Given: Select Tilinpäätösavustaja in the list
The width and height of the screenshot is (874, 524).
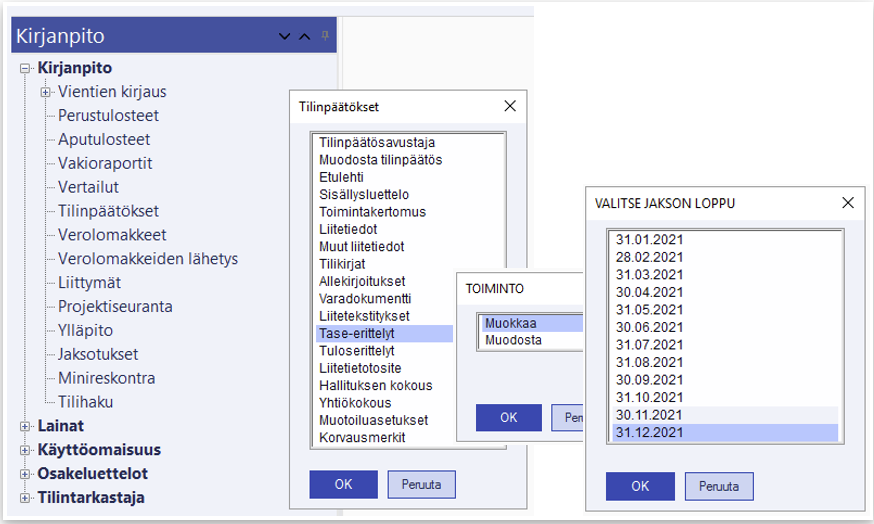Looking at the screenshot, I should (377, 142).
